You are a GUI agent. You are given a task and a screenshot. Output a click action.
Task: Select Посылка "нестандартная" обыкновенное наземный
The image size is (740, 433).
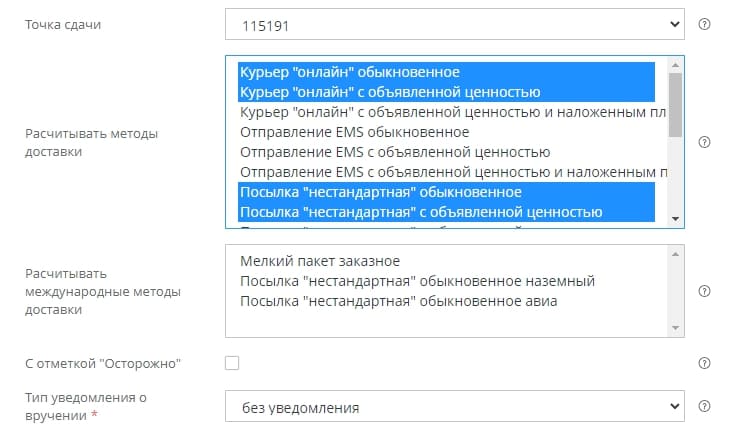417,281
